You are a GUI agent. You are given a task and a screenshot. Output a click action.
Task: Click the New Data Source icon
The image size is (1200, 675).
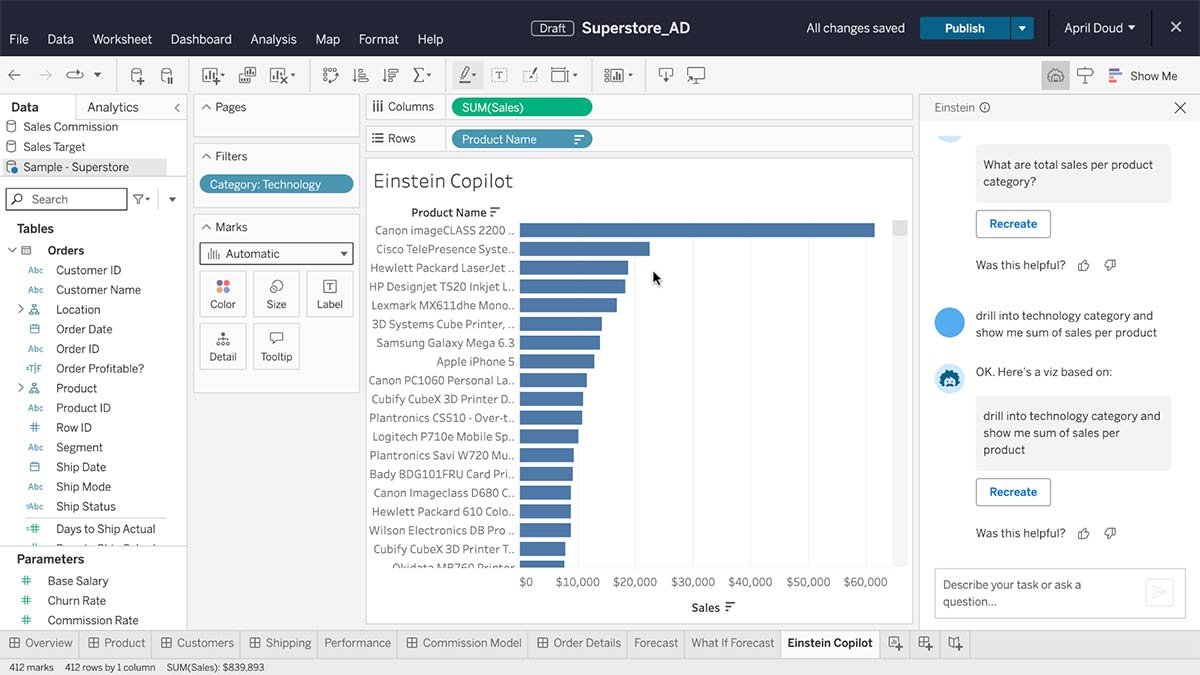click(137, 76)
